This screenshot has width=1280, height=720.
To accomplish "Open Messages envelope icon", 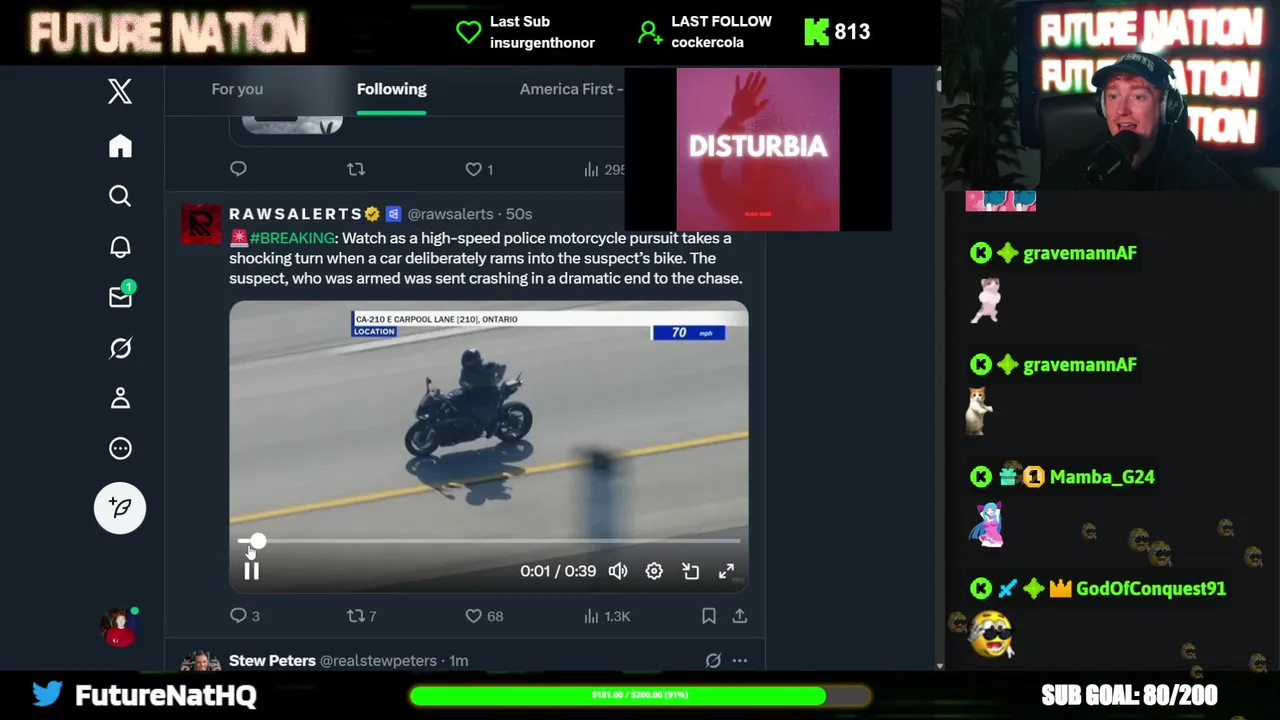I will (x=120, y=296).
